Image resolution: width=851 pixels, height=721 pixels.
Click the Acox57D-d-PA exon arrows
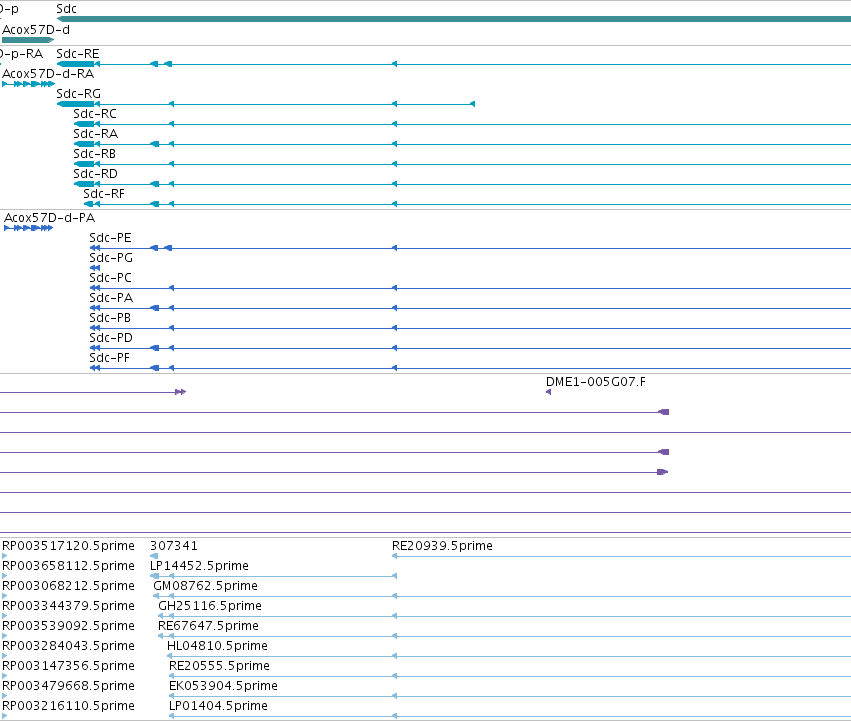[x=28, y=228]
